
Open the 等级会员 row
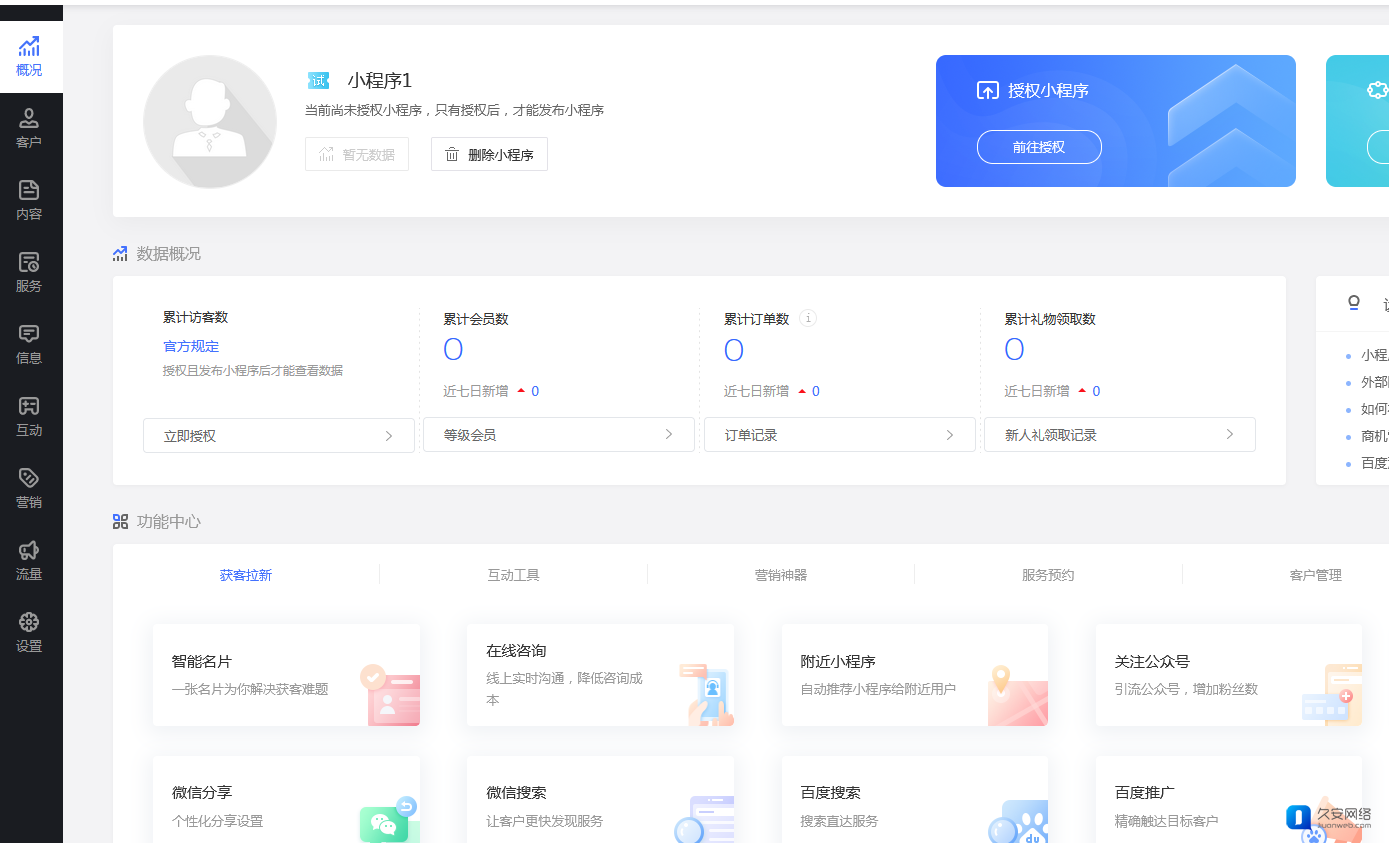point(559,435)
